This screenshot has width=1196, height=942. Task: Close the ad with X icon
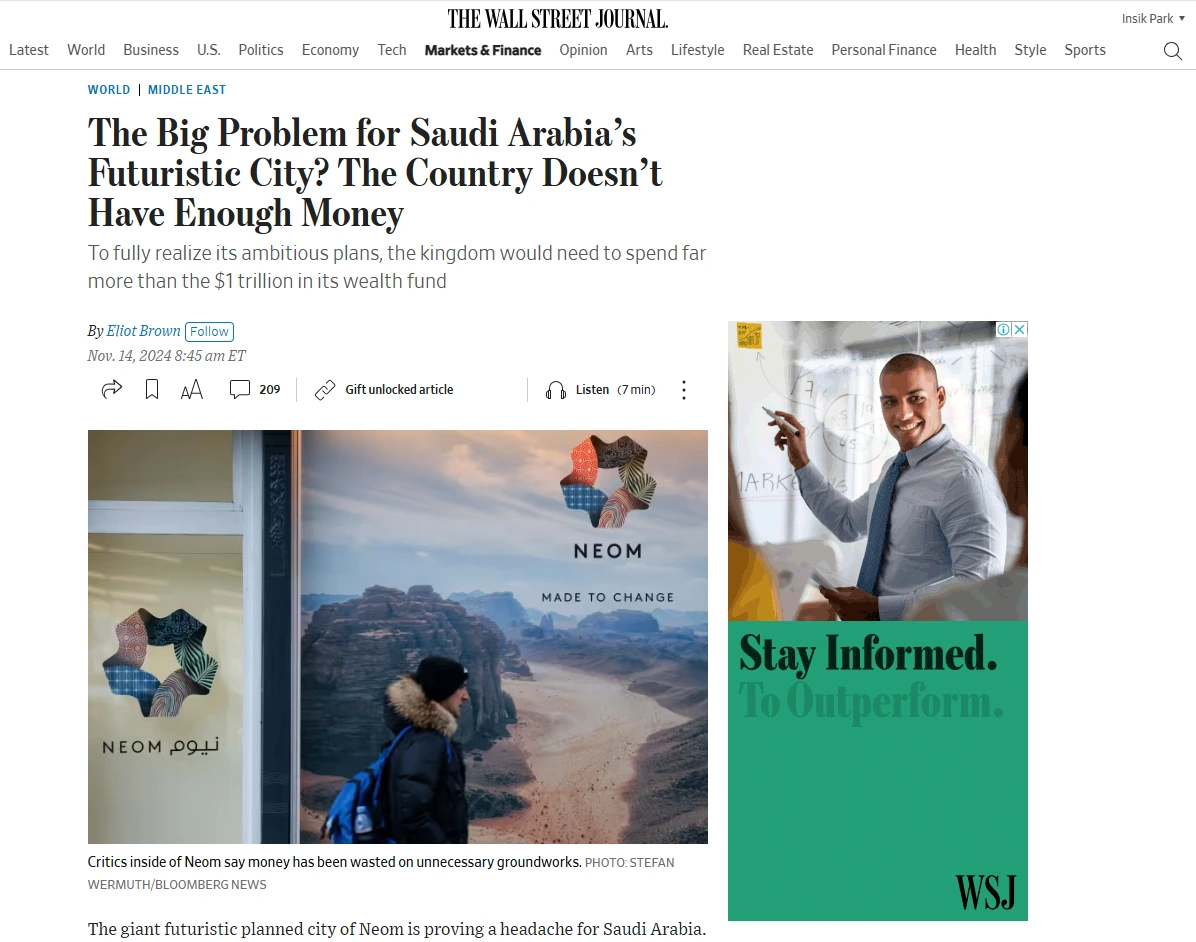point(1020,330)
